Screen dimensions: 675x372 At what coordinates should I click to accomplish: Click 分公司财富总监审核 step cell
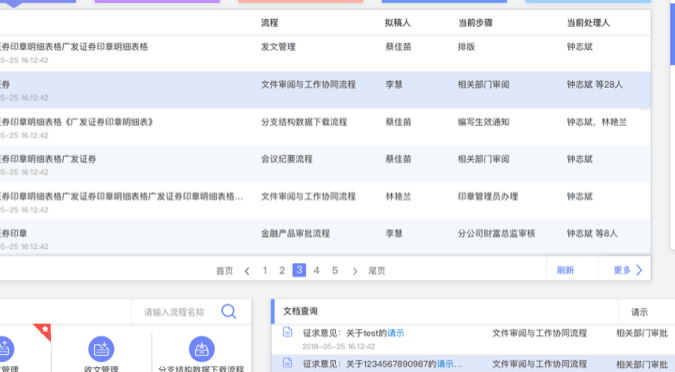(x=496, y=233)
